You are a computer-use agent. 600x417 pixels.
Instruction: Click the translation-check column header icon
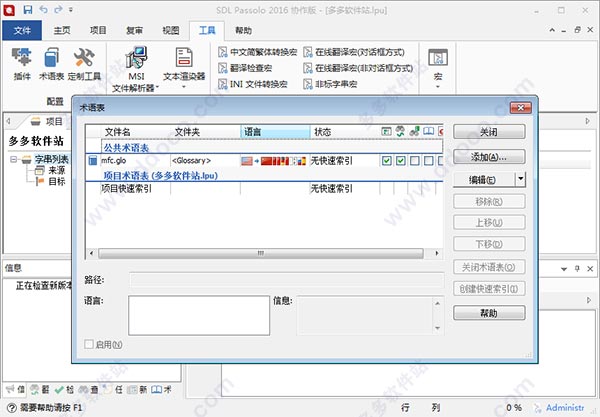[400, 132]
